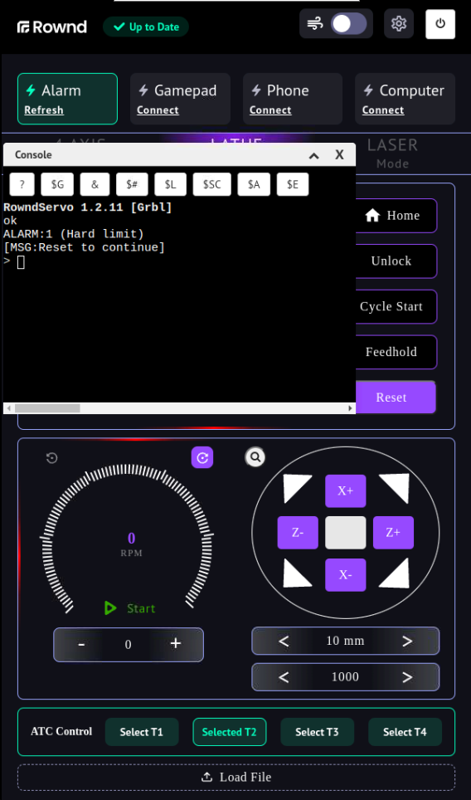Click the console horizontal scrollbar thumb
Viewport: 471px width, 800px height.
click(47, 408)
